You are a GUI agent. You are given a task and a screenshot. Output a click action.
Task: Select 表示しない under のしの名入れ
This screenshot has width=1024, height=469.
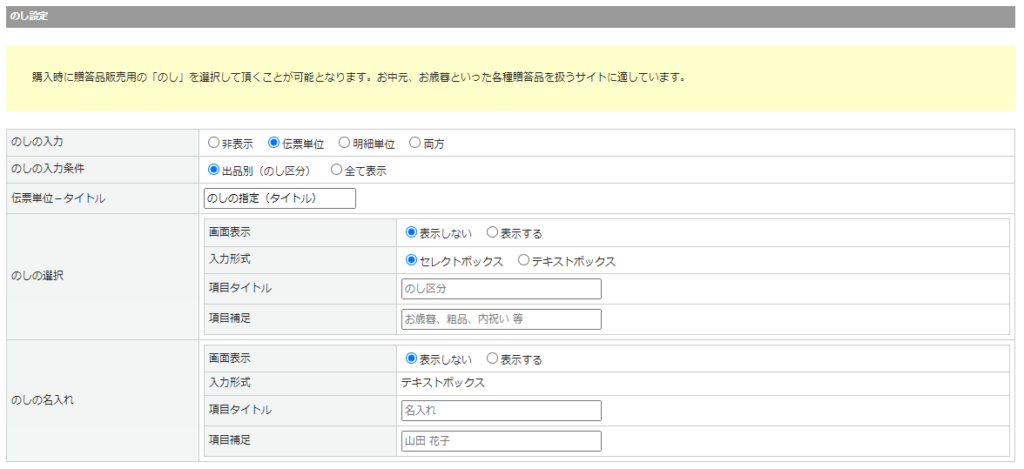point(411,358)
